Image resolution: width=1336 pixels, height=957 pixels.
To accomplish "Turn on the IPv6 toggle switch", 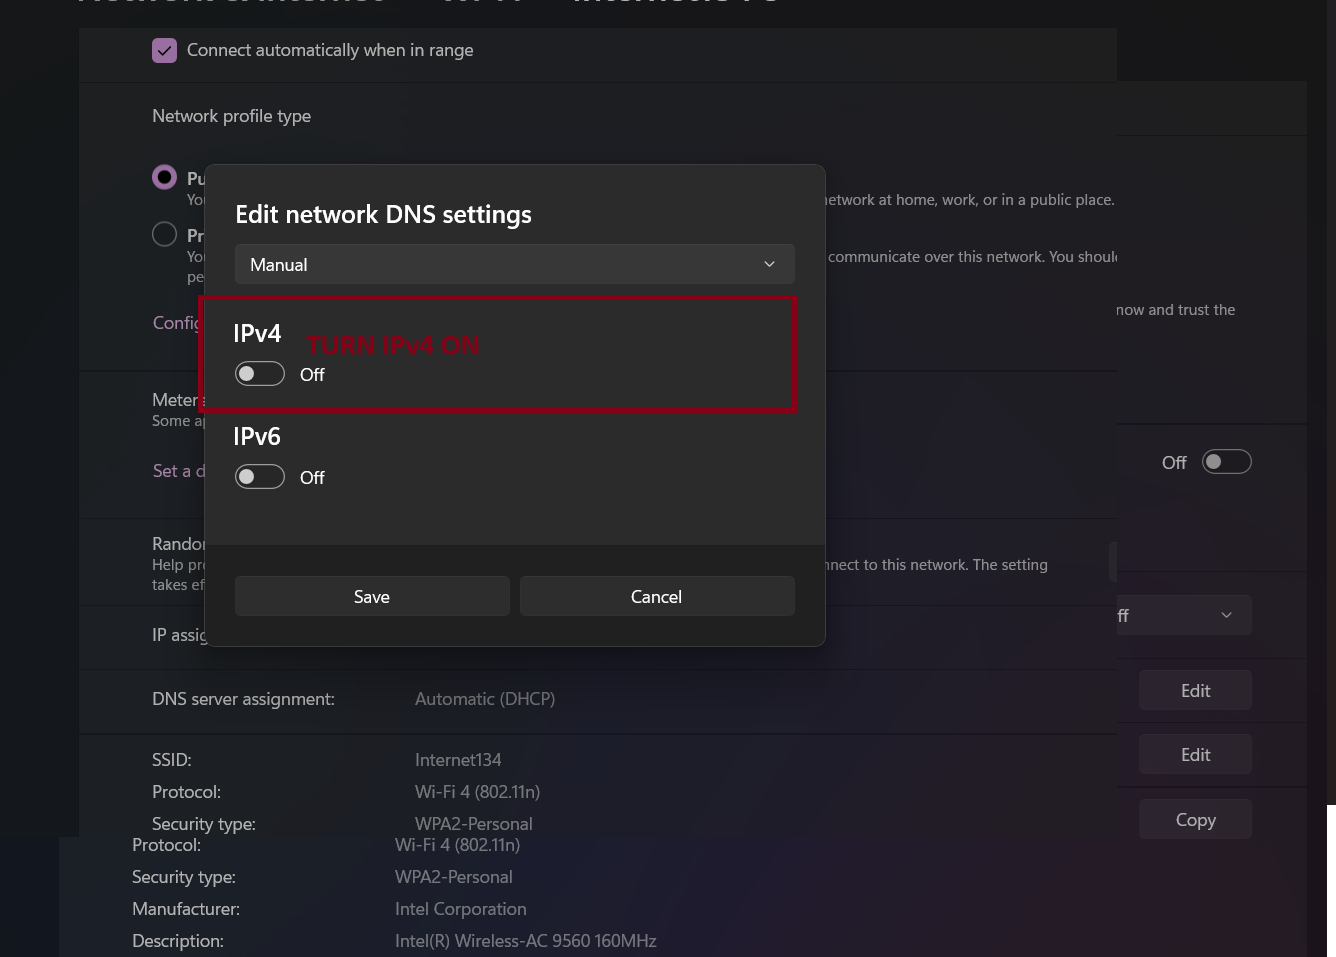I will pos(260,477).
